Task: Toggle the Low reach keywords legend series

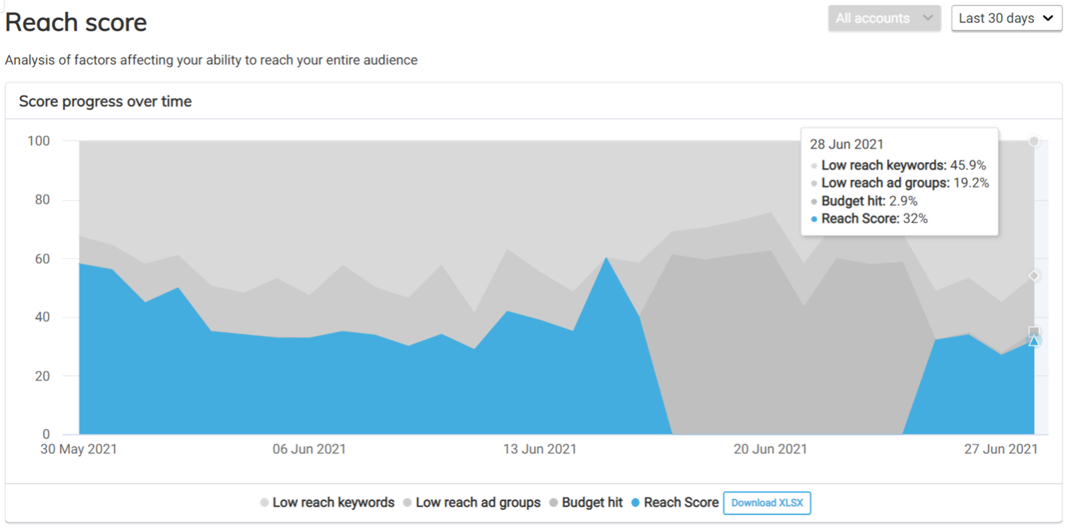Action: tap(327, 503)
